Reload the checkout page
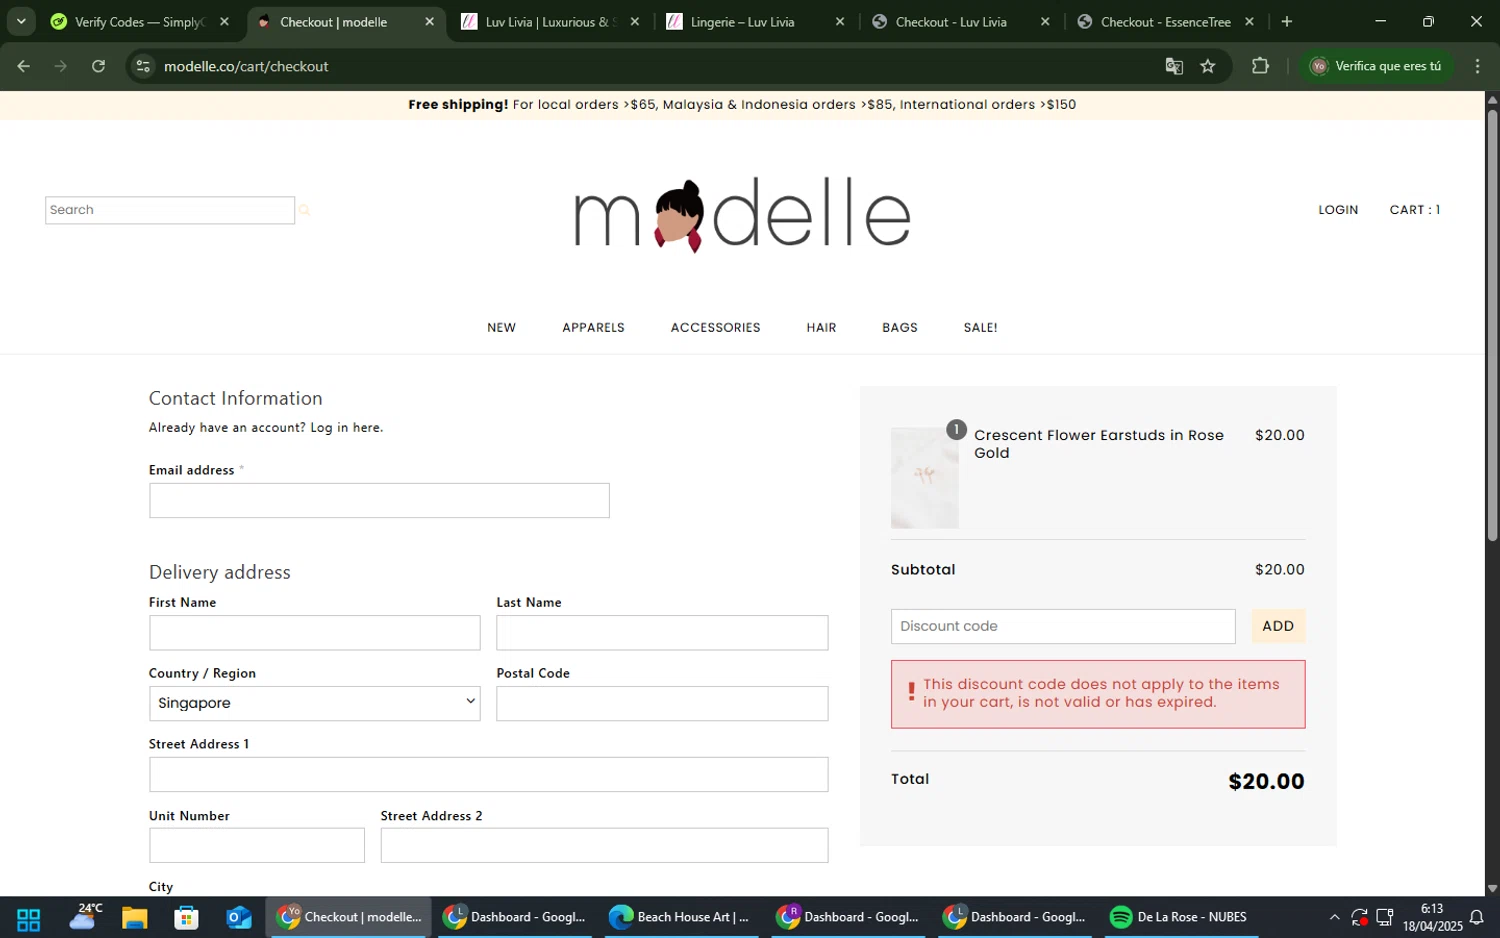This screenshot has height=938, width=1500. [x=98, y=66]
